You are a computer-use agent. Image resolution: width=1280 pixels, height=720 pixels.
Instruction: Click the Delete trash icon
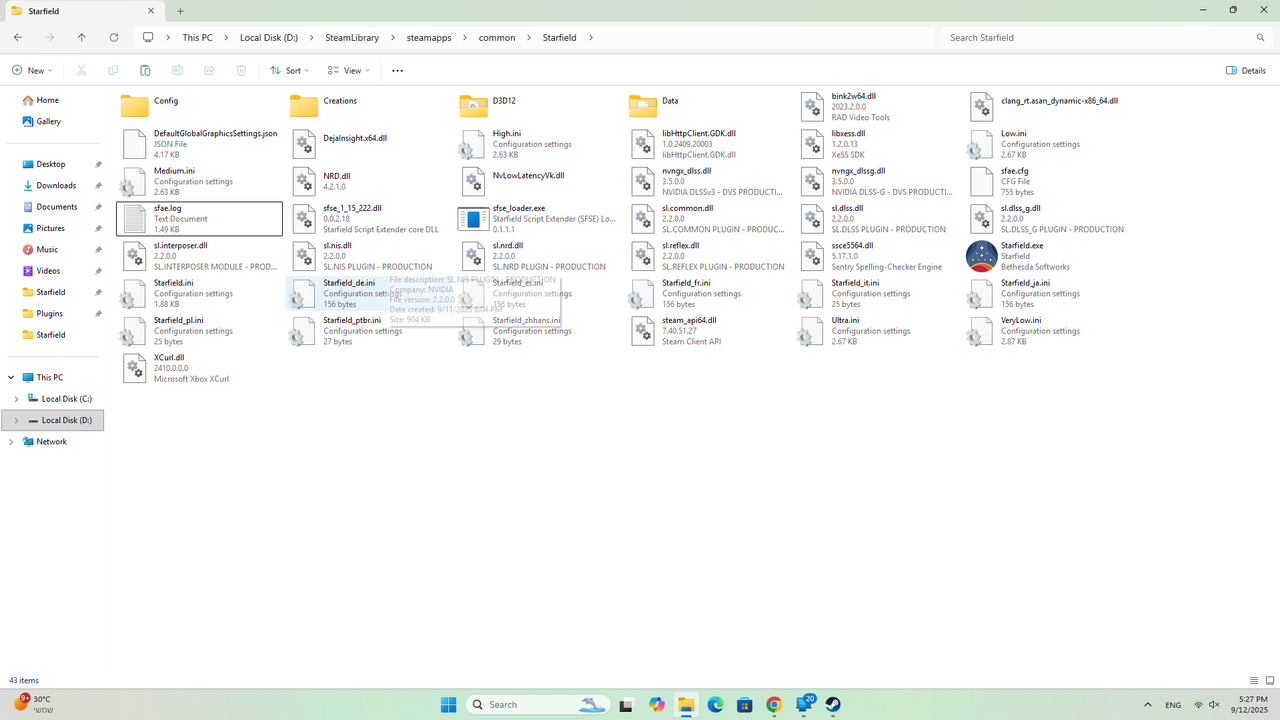pyautogui.click(x=241, y=70)
